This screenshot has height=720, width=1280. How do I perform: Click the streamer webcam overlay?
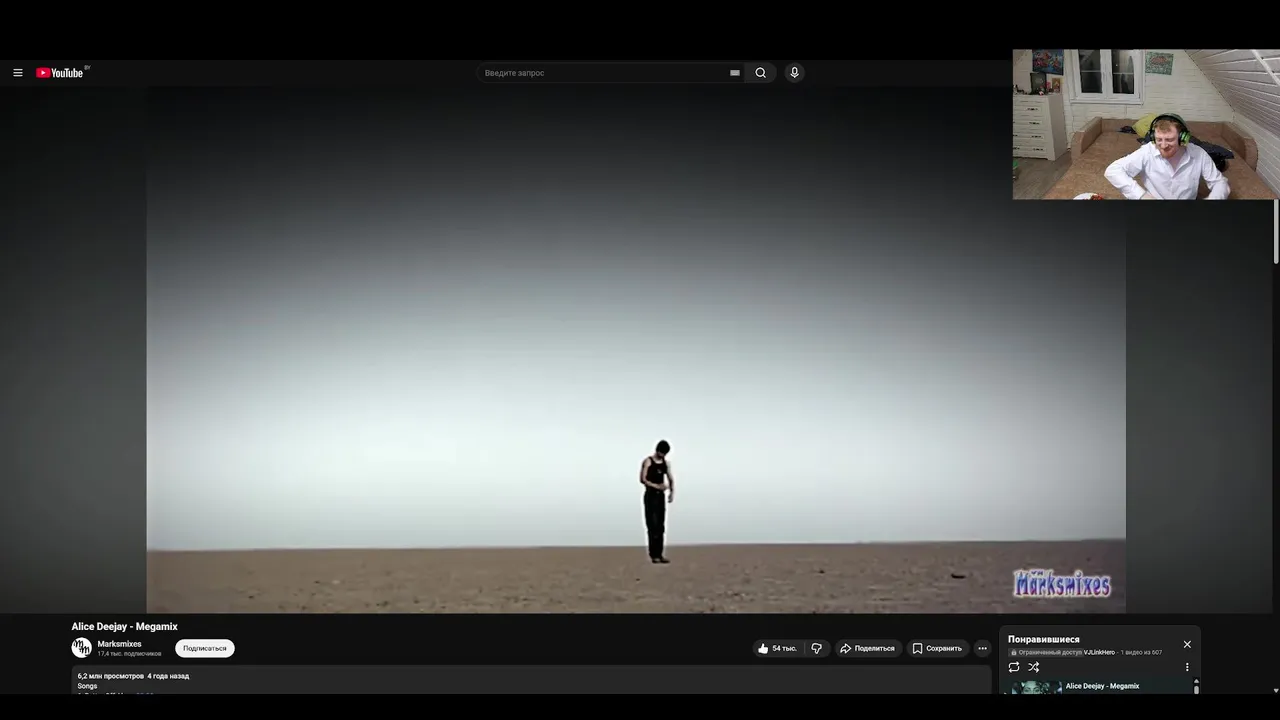(1146, 125)
